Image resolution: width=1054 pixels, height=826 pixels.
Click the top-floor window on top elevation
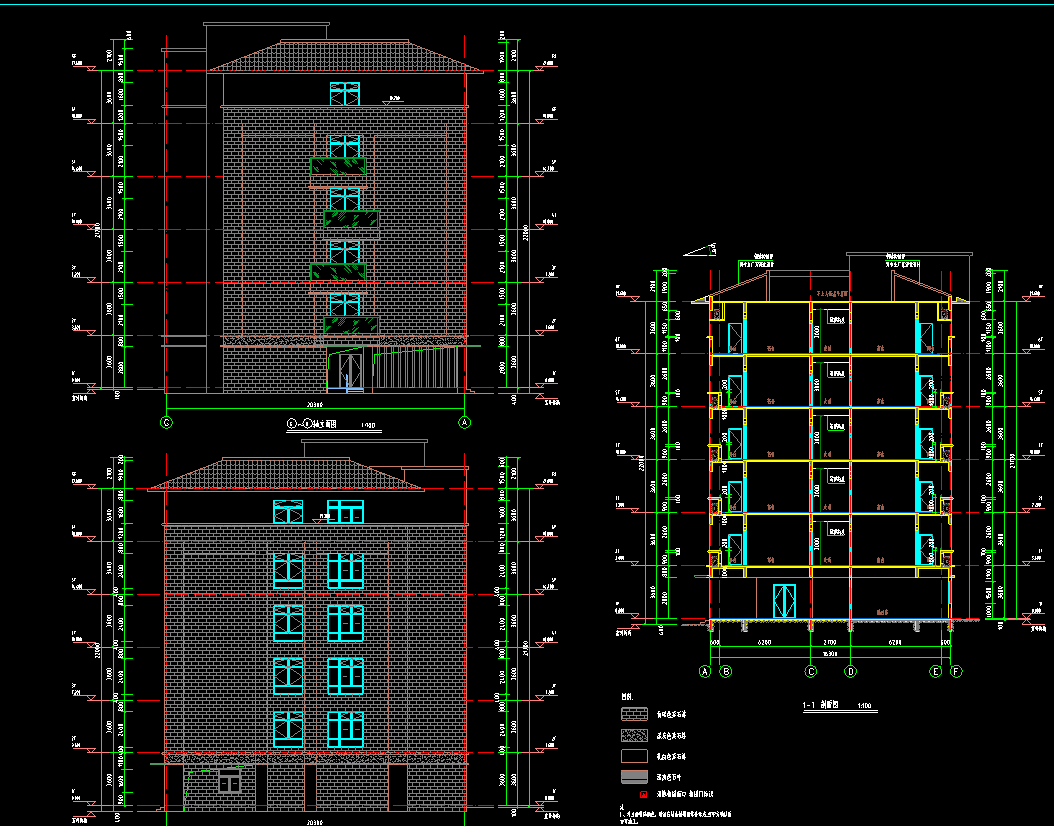[344, 94]
